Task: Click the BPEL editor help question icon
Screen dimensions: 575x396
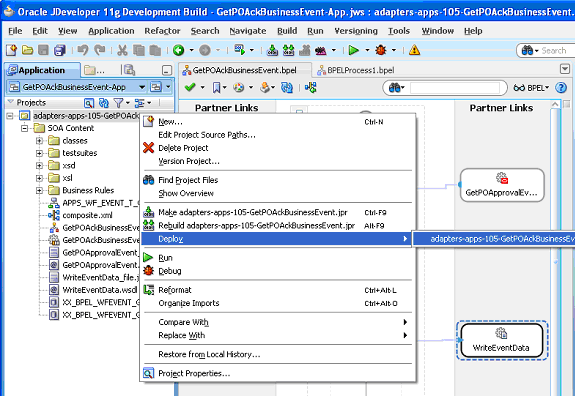Action: click(x=561, y=88)
